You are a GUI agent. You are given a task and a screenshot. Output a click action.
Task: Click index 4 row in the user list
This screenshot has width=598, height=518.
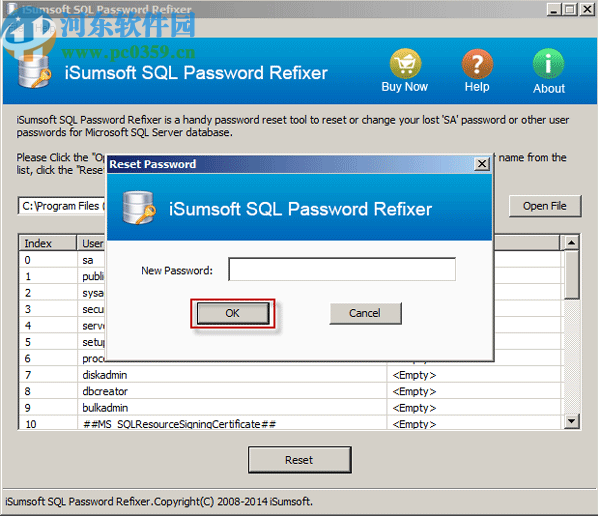coord(63,326)
